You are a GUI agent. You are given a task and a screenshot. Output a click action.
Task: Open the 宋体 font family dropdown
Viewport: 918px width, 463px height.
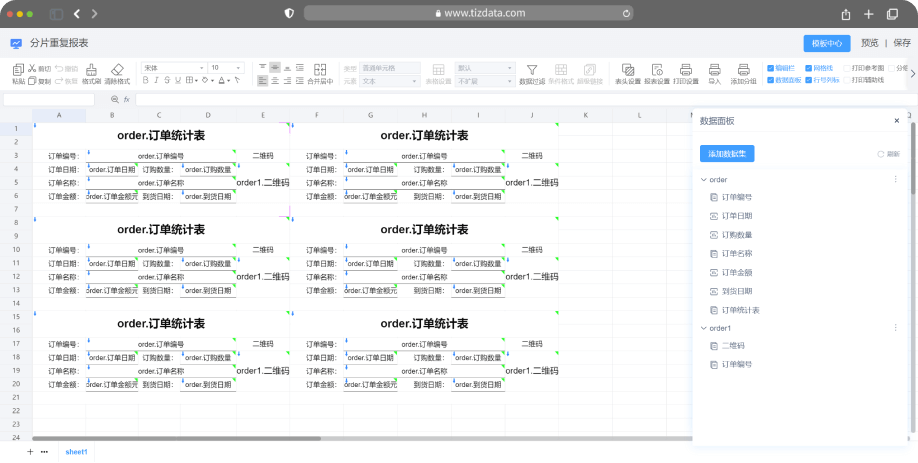click(x=172, y=68)
